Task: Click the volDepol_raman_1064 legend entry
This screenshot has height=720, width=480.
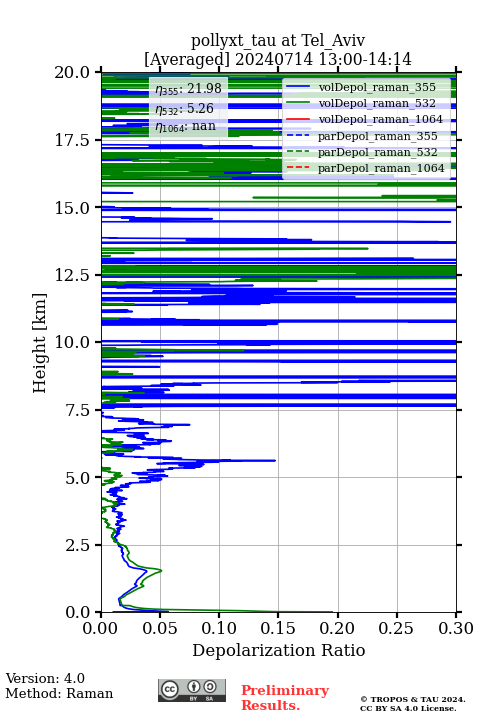Action: point(365,119)
